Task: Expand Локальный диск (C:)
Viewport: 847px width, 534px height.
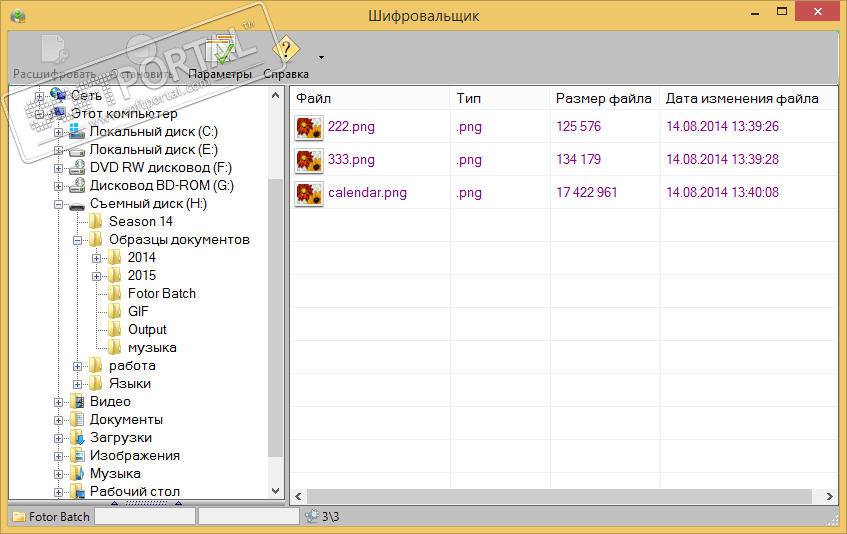Action: (x=58, y=132)
